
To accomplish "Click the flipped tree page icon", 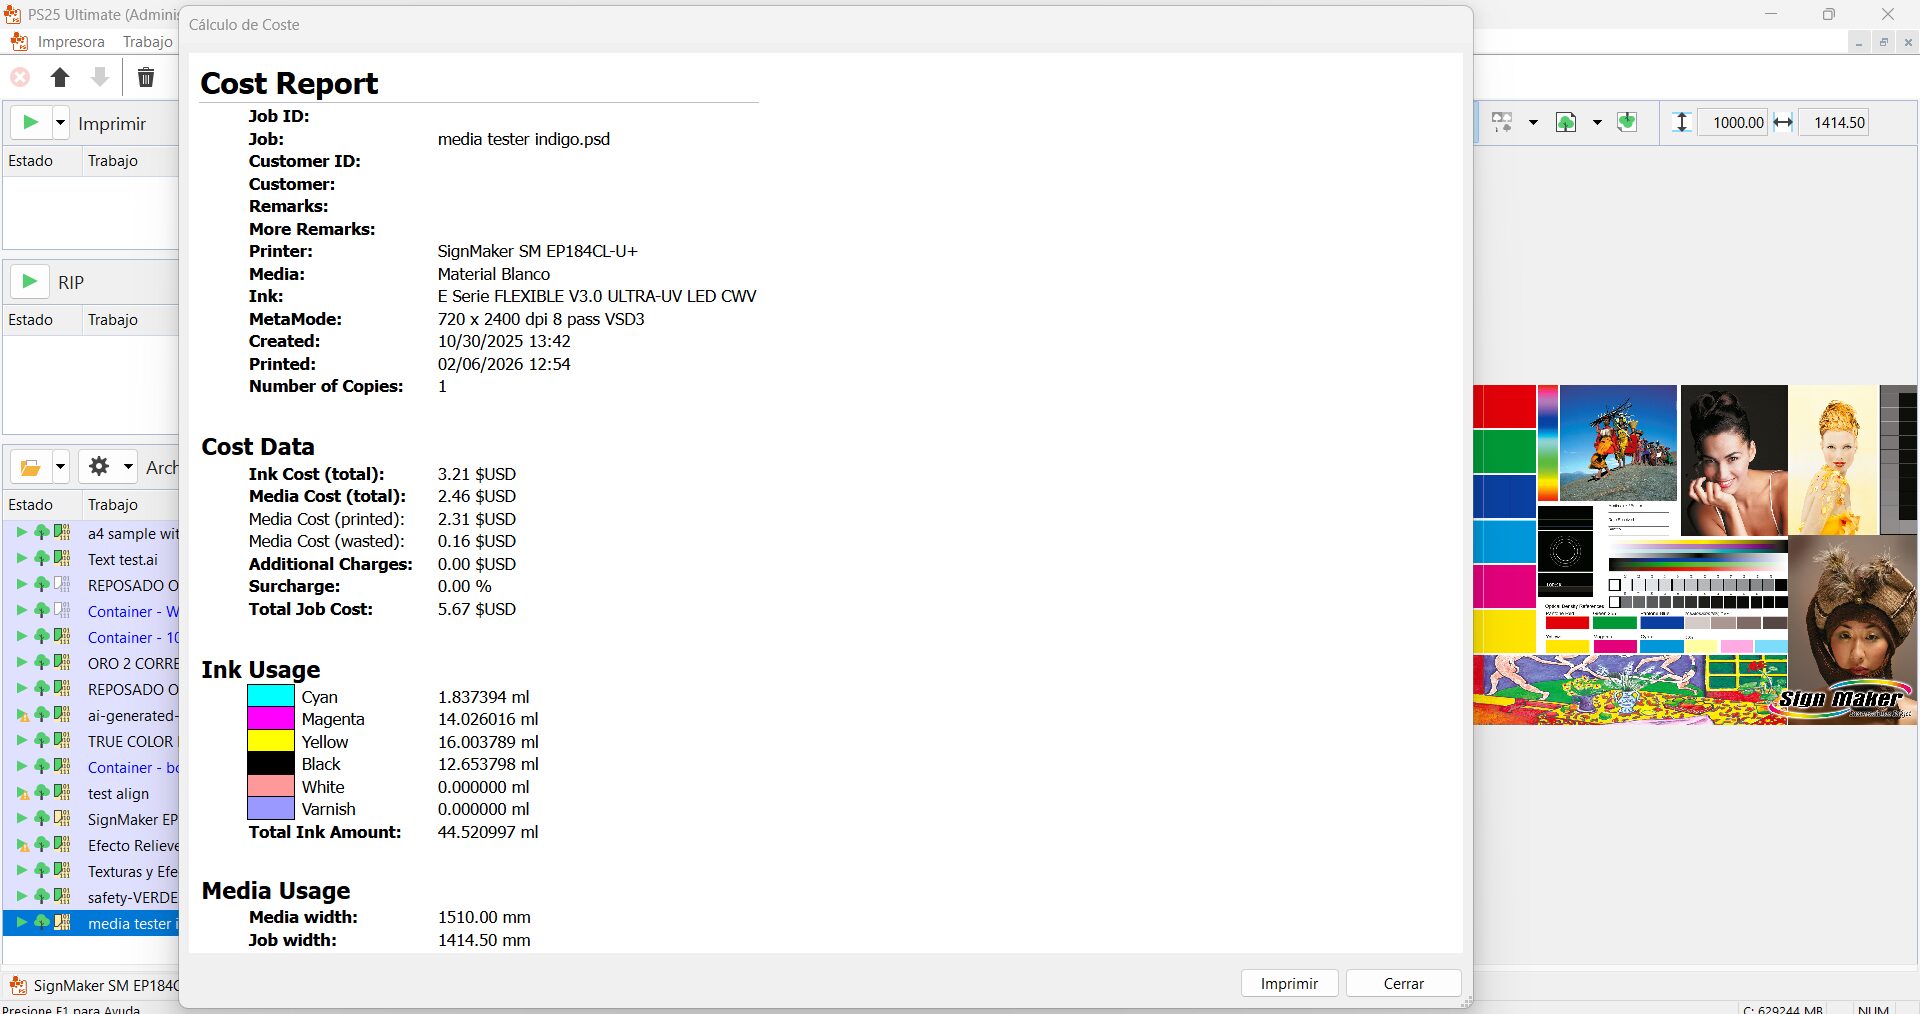I will 1628,122.
